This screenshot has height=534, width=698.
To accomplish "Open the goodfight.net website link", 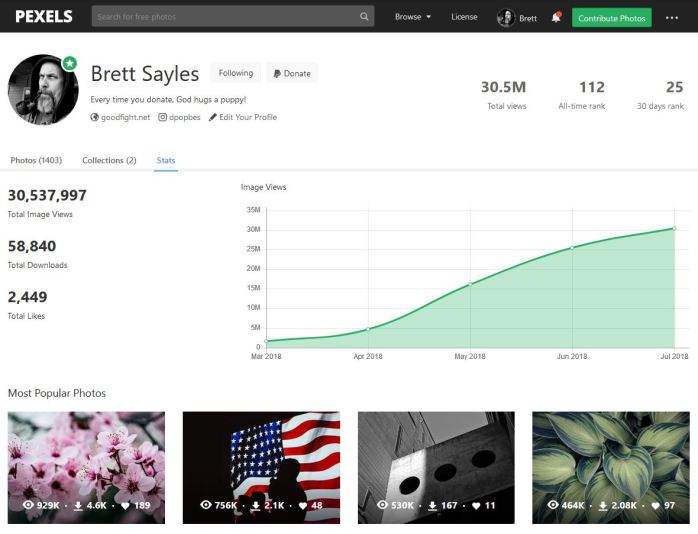I will 125,117.
